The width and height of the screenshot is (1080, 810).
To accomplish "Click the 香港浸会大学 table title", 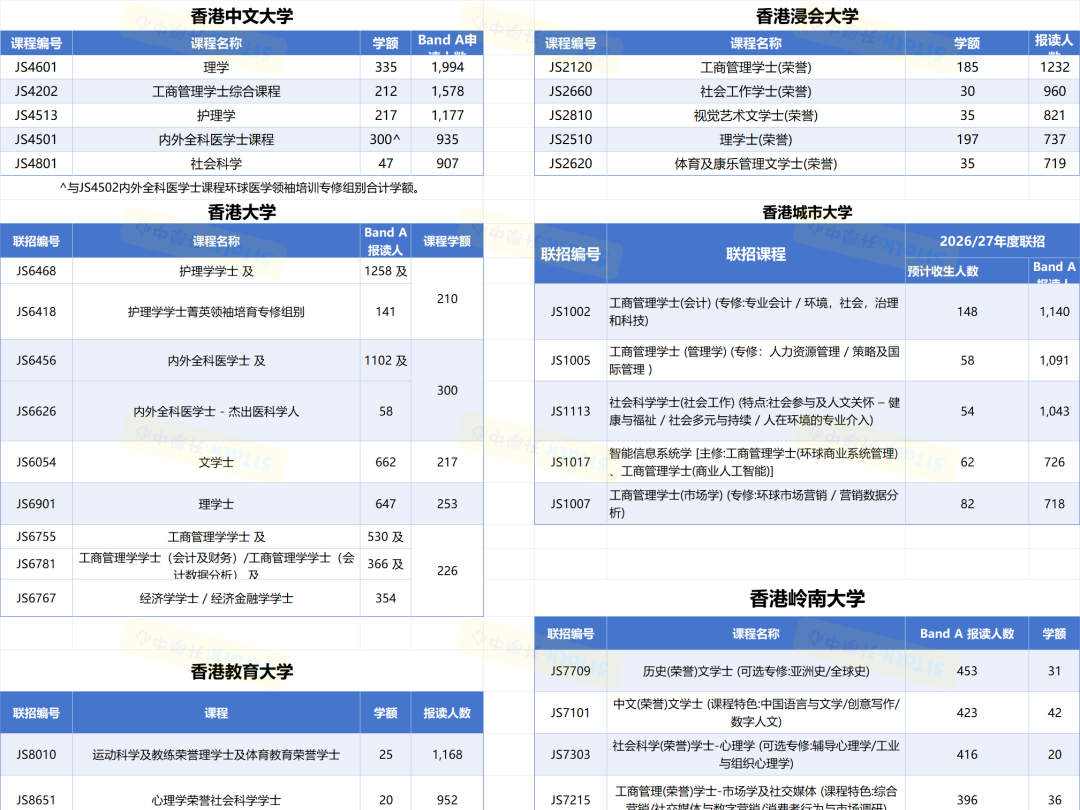I will [x=807, y=15].
